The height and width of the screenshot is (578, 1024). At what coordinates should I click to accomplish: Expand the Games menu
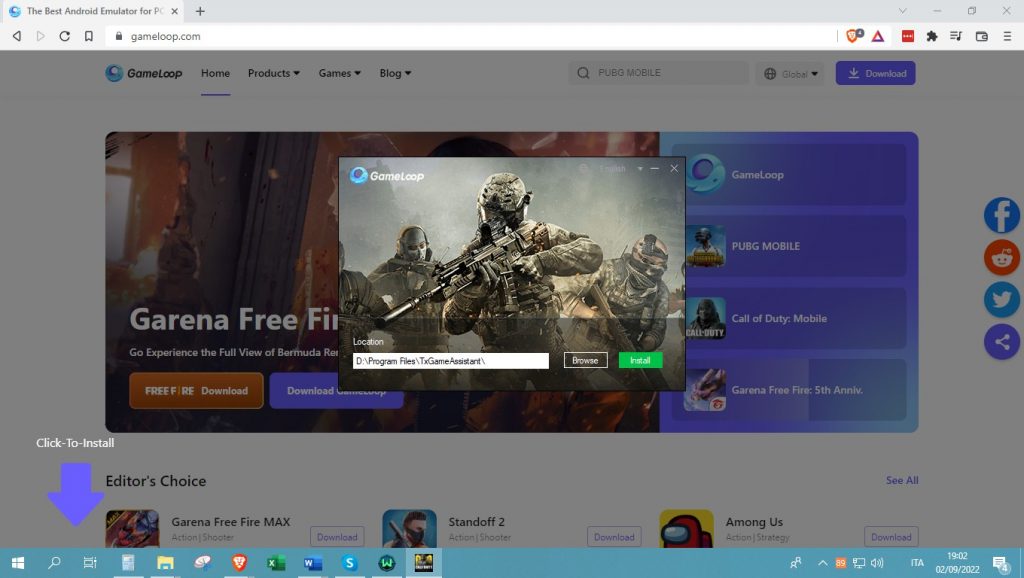coord(339,73)
